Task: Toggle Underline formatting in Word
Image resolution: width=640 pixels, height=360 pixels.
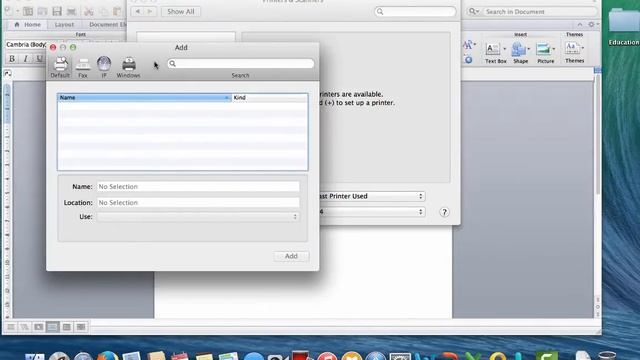Action: 39,59
